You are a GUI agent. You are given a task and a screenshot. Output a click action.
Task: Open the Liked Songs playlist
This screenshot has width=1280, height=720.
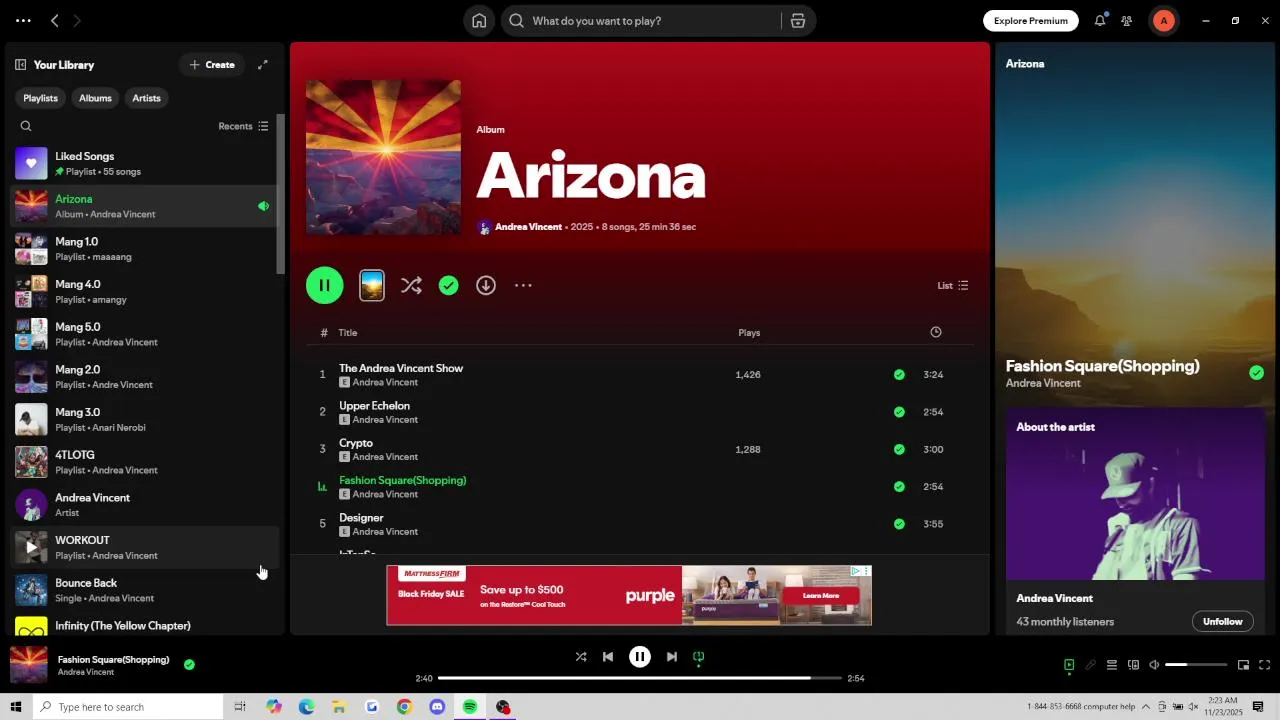click(x=144, y=163)
